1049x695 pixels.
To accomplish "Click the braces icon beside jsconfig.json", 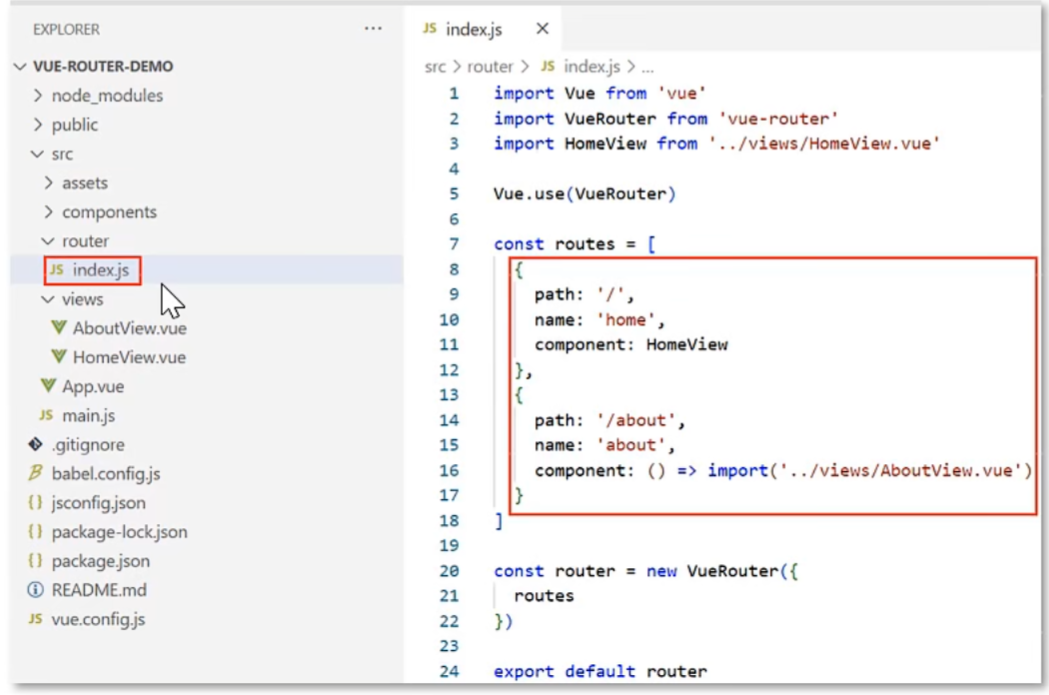I will (35, 502).
